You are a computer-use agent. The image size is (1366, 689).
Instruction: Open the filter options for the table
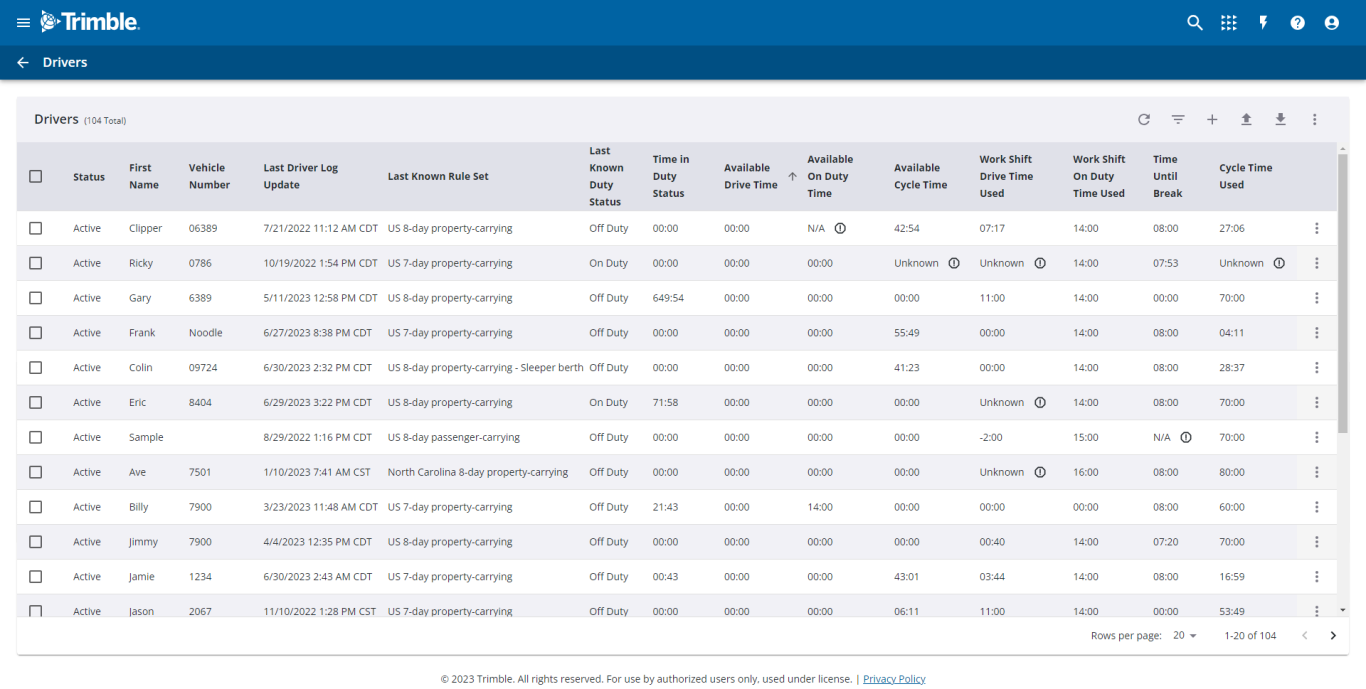pos(1178,119)
